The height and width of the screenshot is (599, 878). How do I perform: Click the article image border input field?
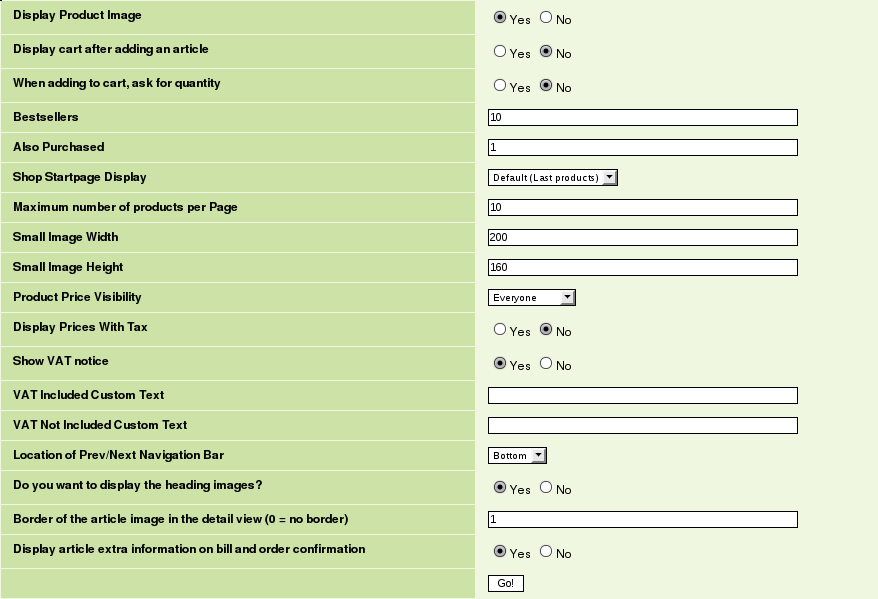(642, 520)
